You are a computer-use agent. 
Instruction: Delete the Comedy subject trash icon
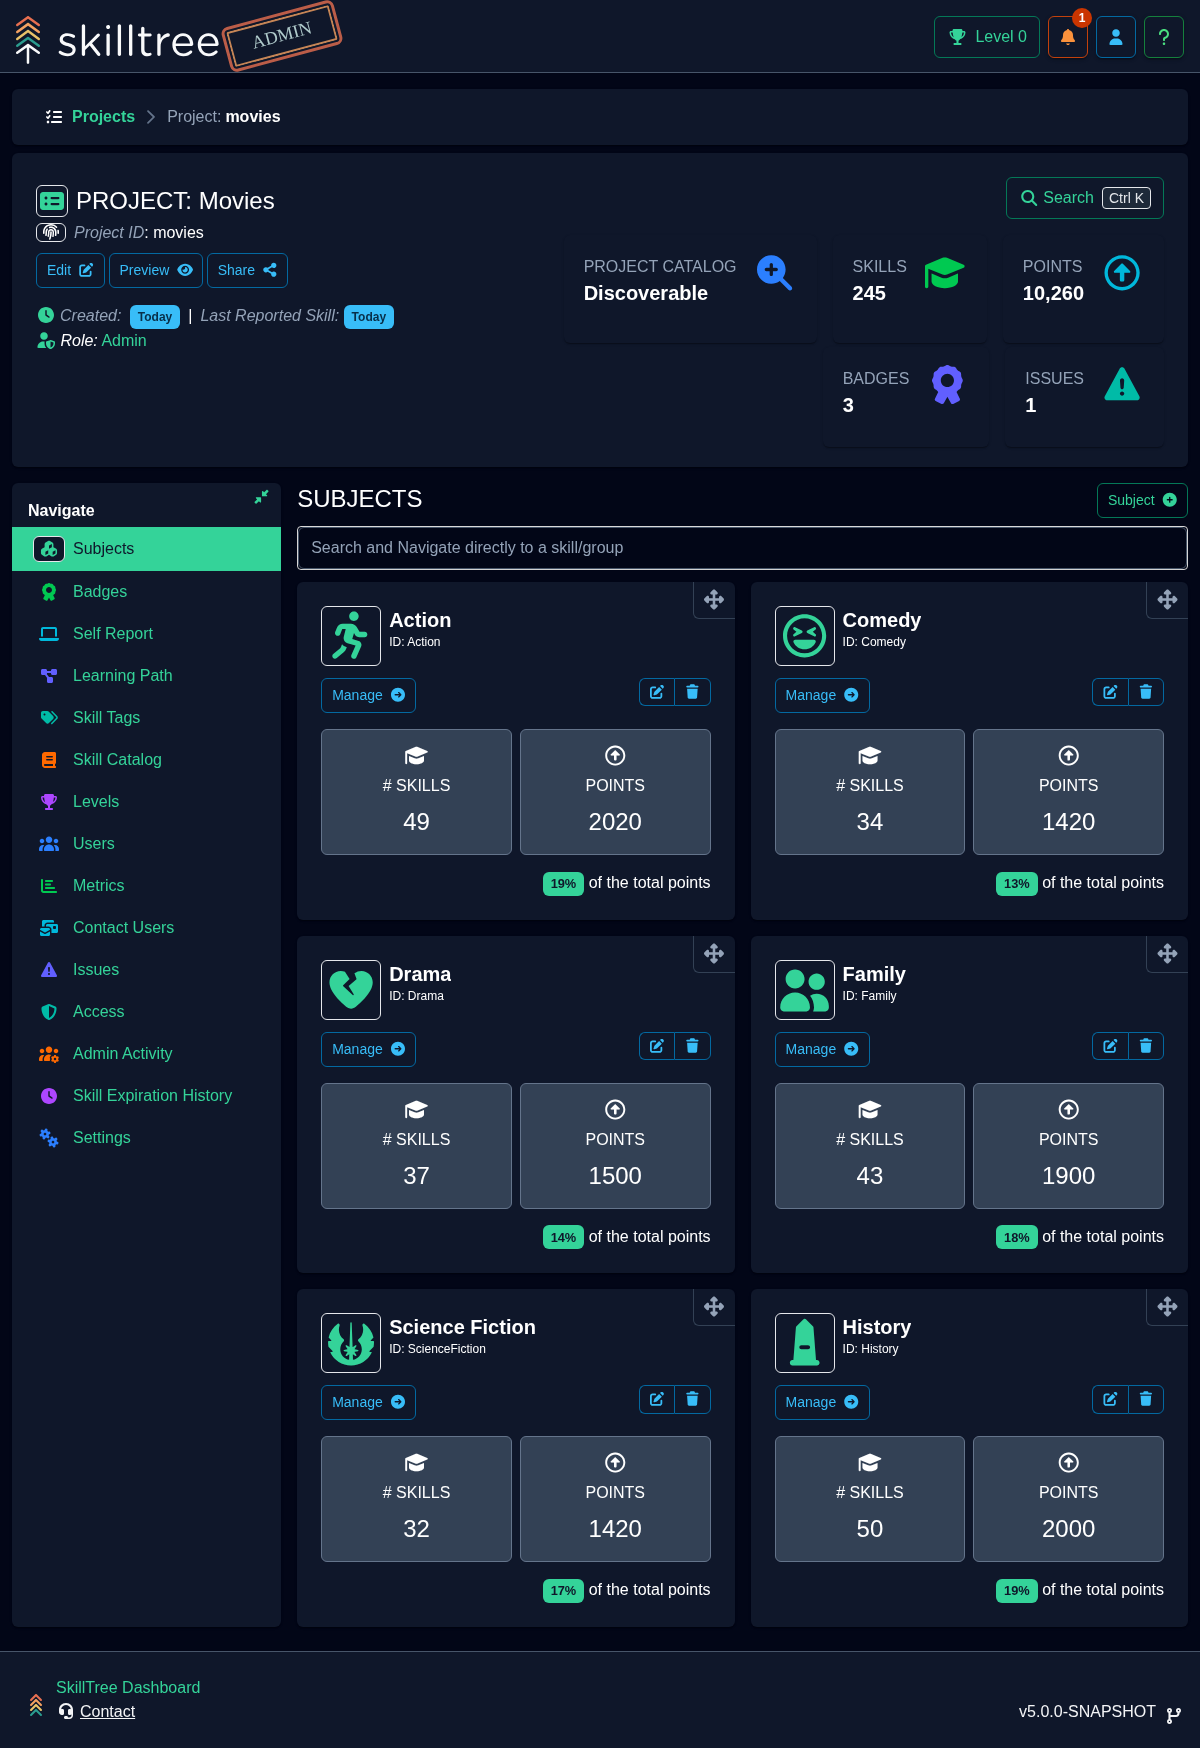coord(1146,692)
